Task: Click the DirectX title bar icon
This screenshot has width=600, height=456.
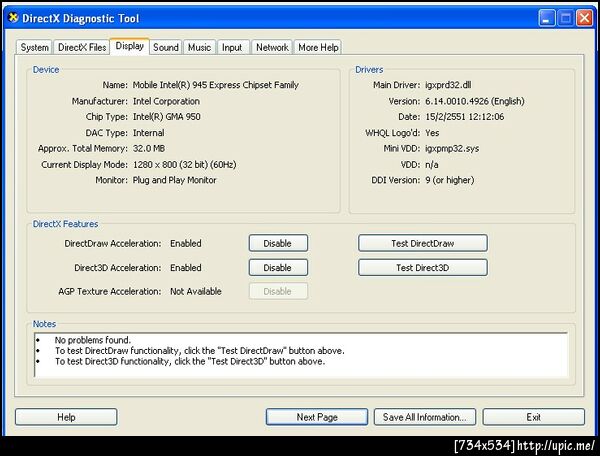Action: tap(13, 18)
